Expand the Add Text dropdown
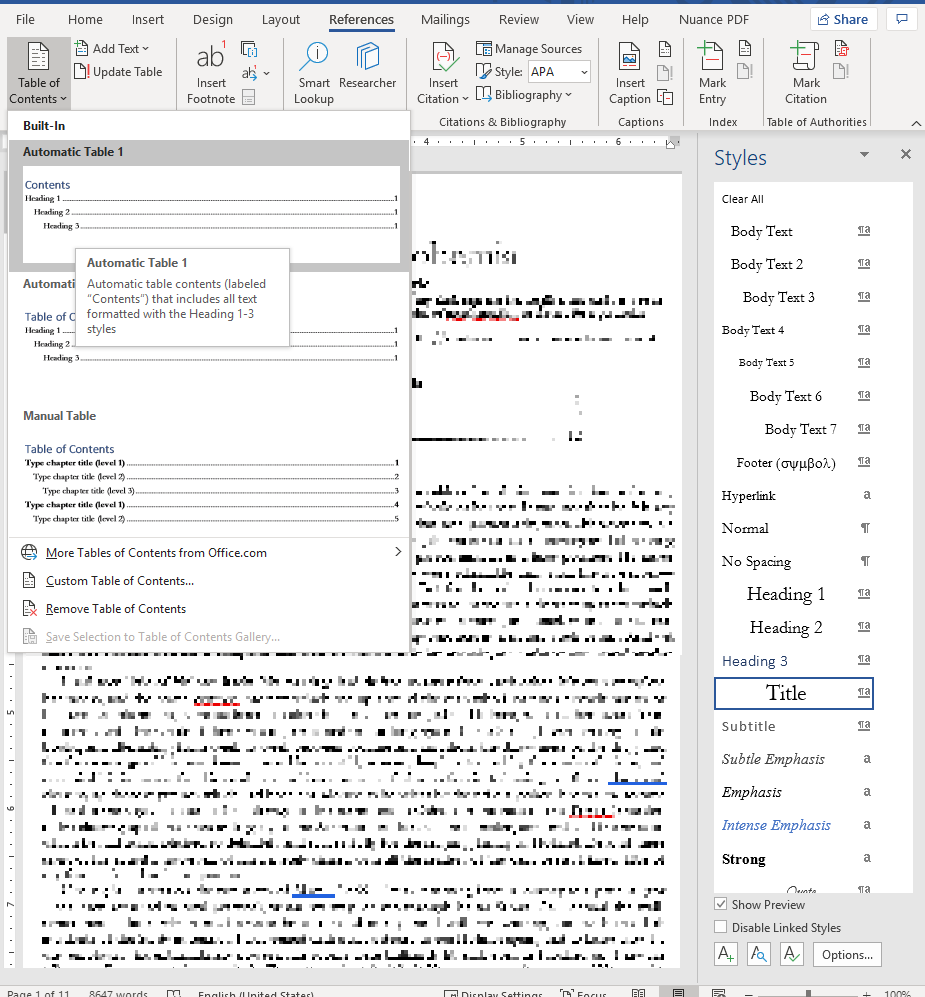Screen dimensions: 925x997 (119, 49)
